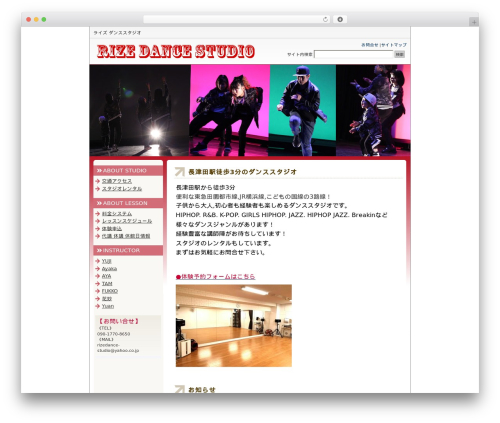Open the スタジオレンタル sidebar link

pyautogui.click(x=122, y=189)
